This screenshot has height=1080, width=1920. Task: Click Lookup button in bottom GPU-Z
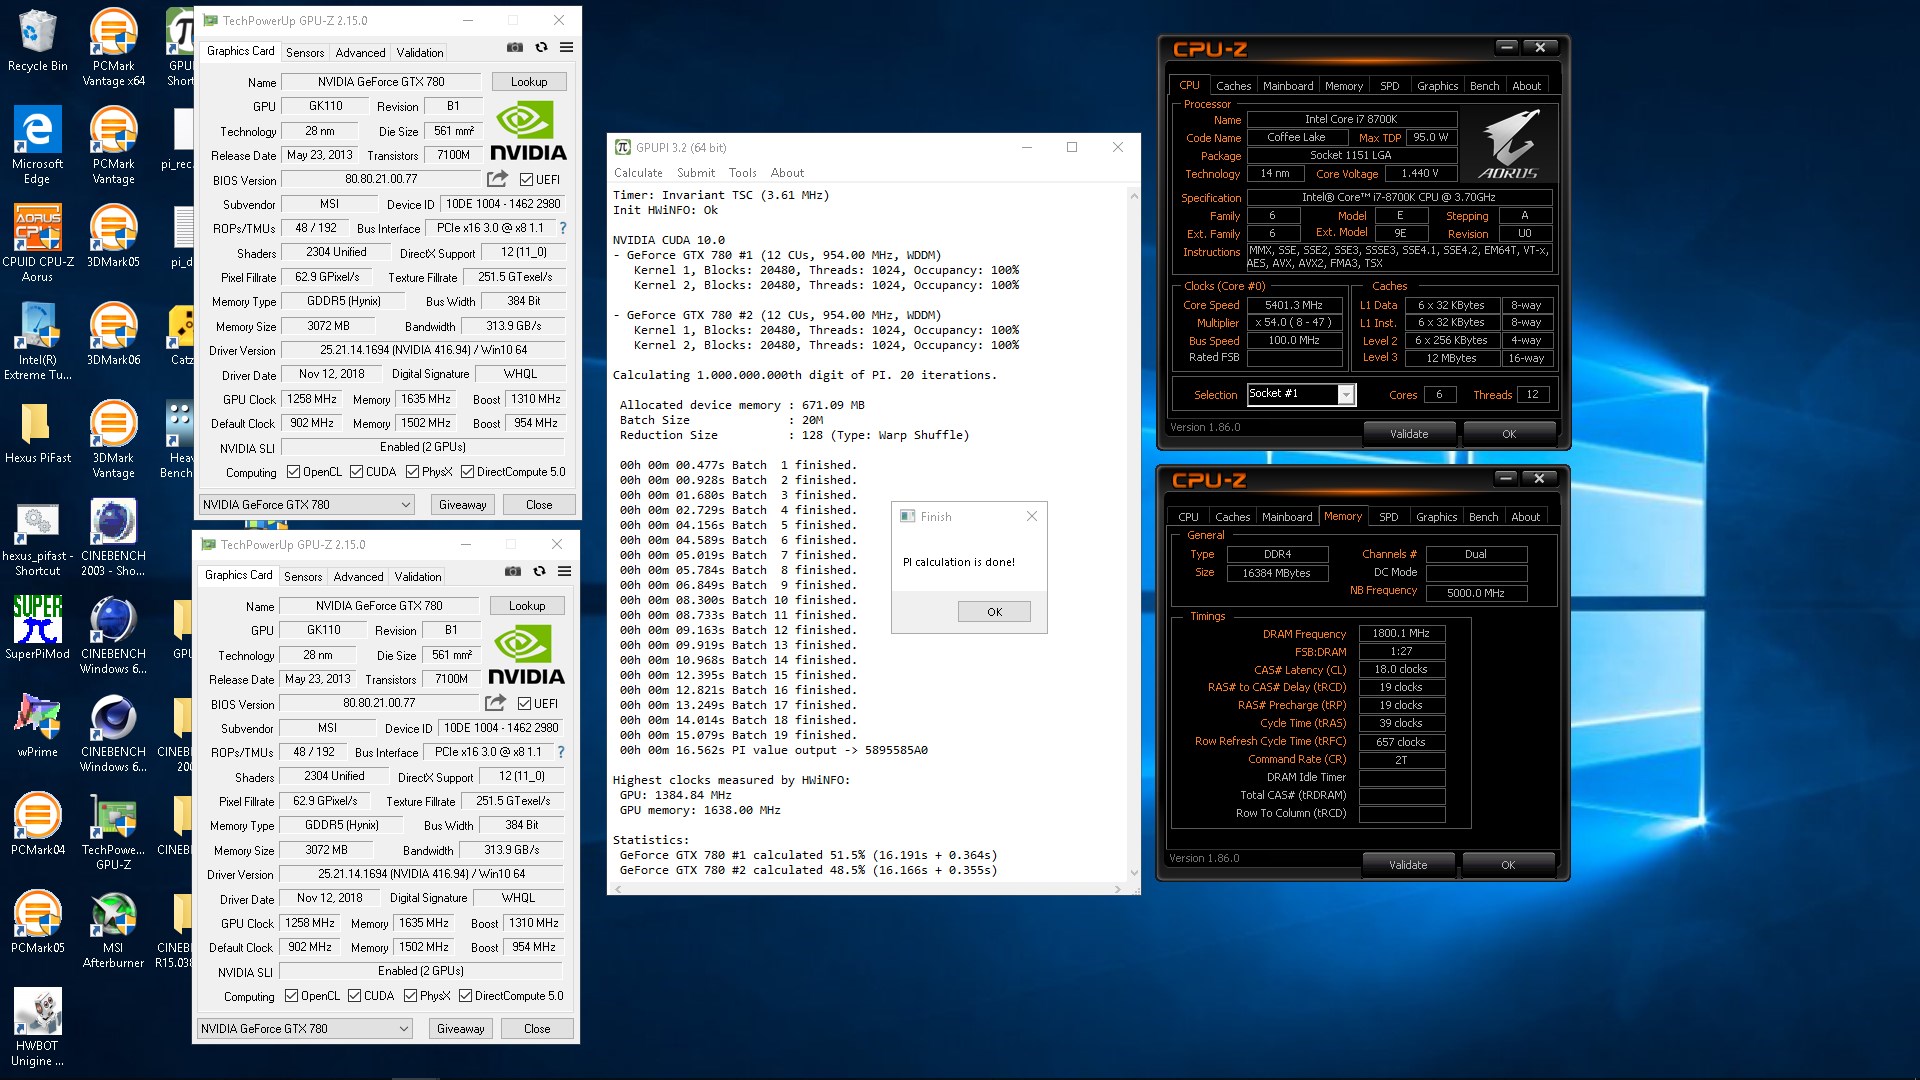tap(527, 606)
